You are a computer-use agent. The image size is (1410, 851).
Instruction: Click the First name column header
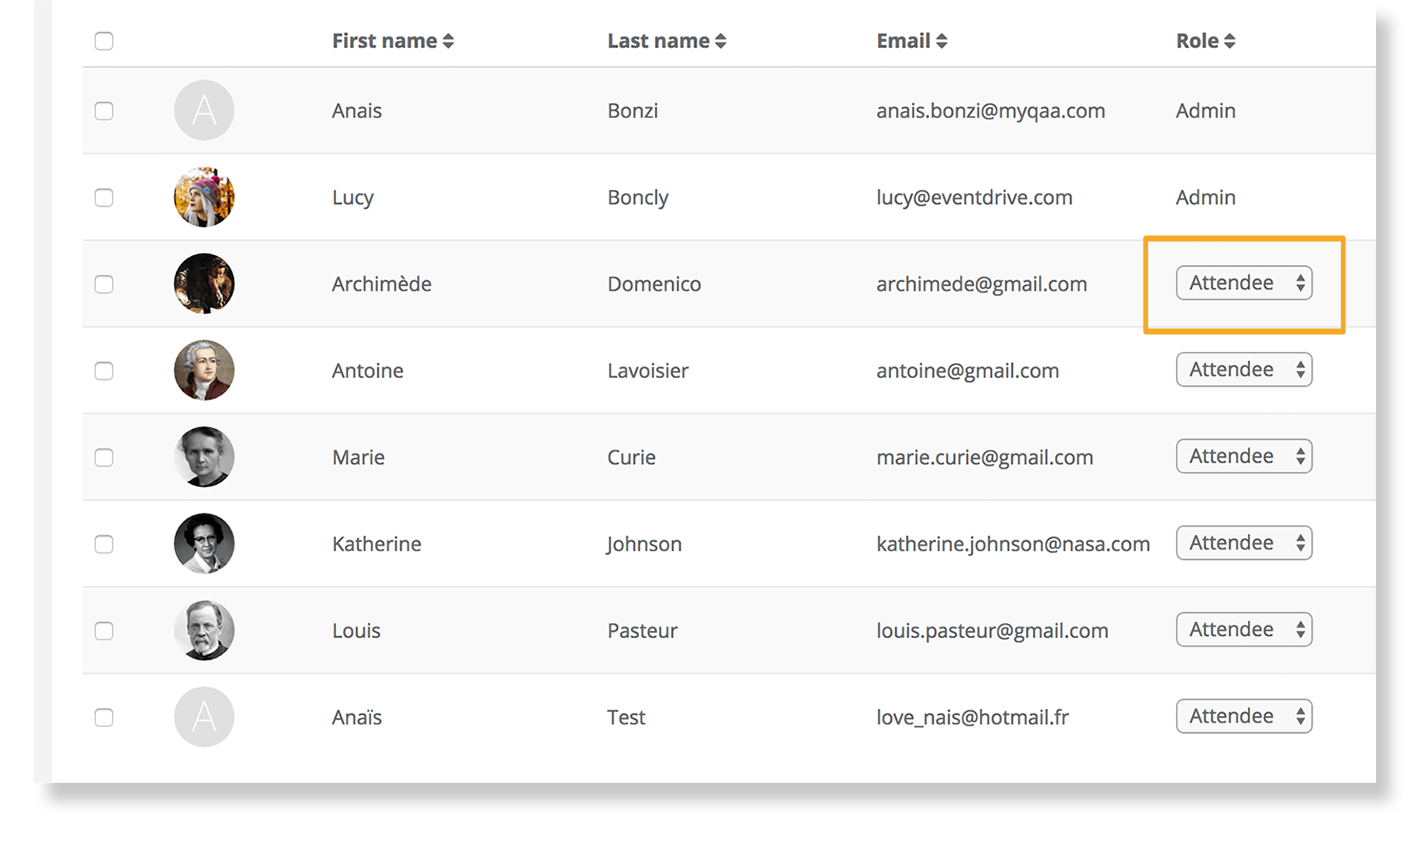click(x=384, y=41)
